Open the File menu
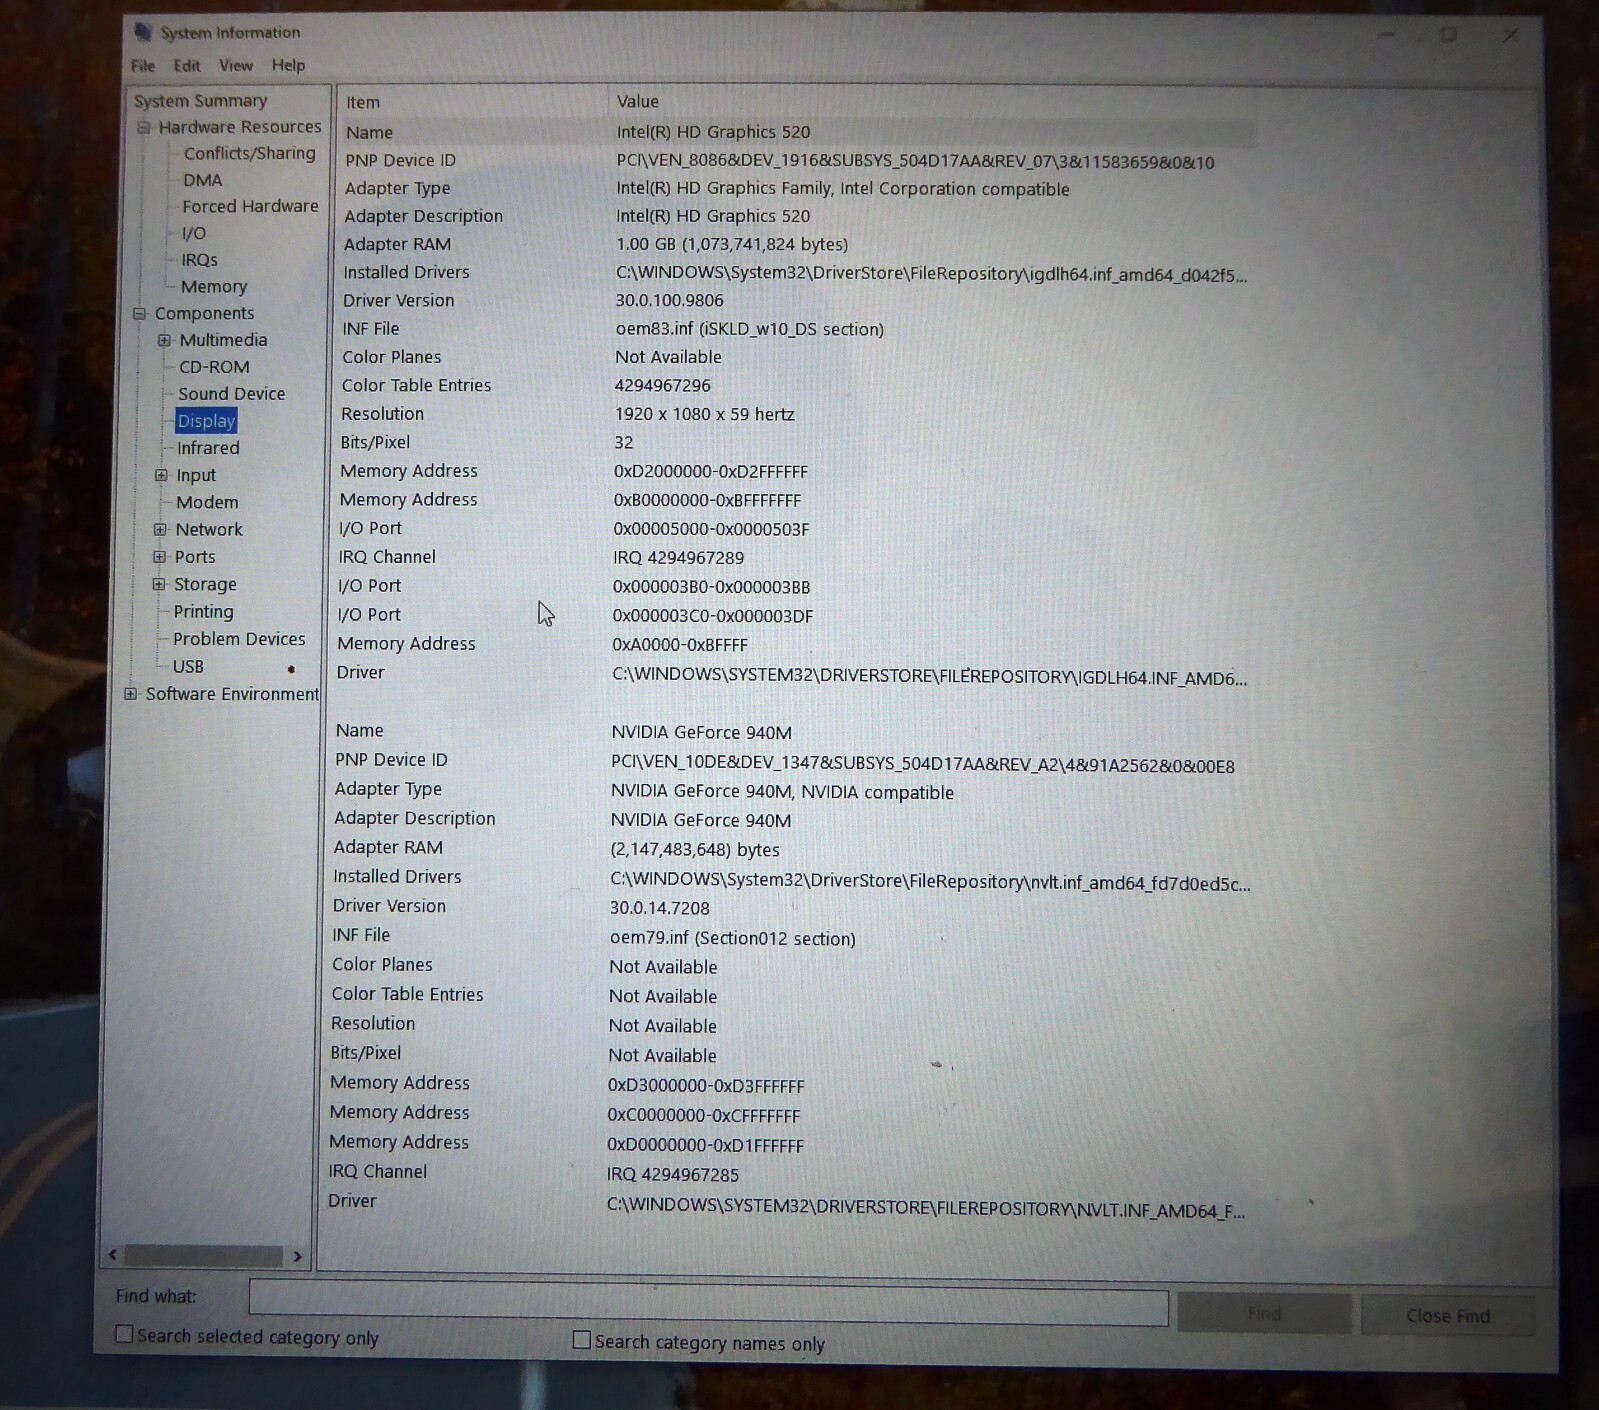Image resolution: width=1599 pixels, height=1410 pixels. tap(143, 66)
